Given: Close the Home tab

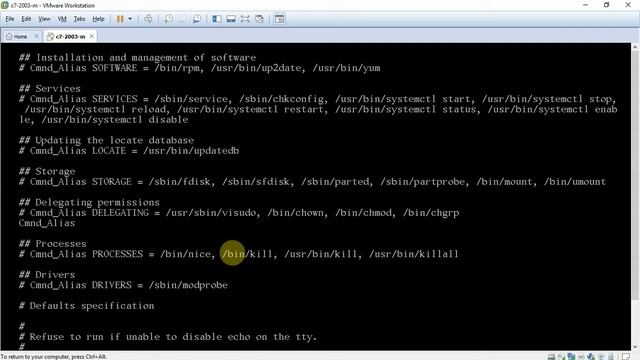Looking at the screenshot, I should tap(36, 36).
